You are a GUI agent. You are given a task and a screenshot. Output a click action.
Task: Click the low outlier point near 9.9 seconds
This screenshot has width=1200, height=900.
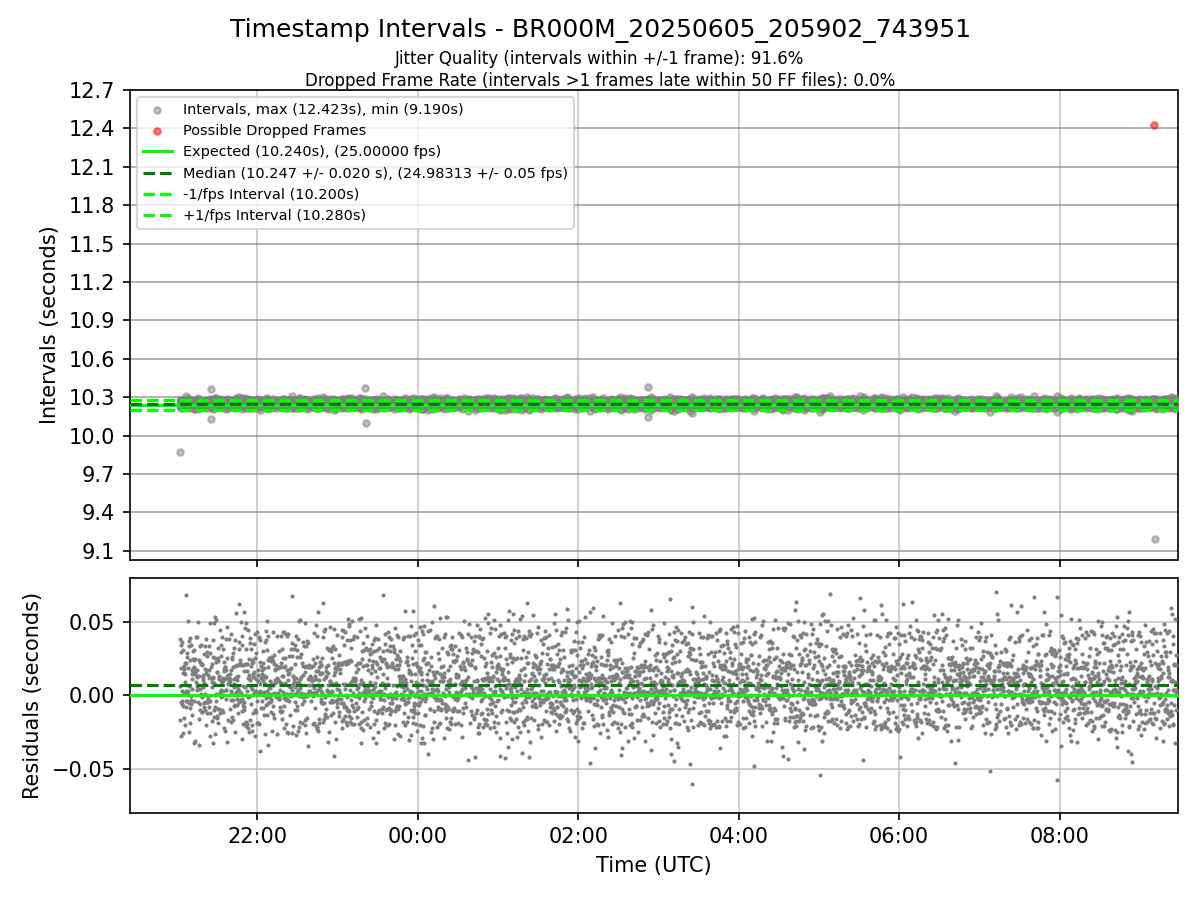(180, 452)
